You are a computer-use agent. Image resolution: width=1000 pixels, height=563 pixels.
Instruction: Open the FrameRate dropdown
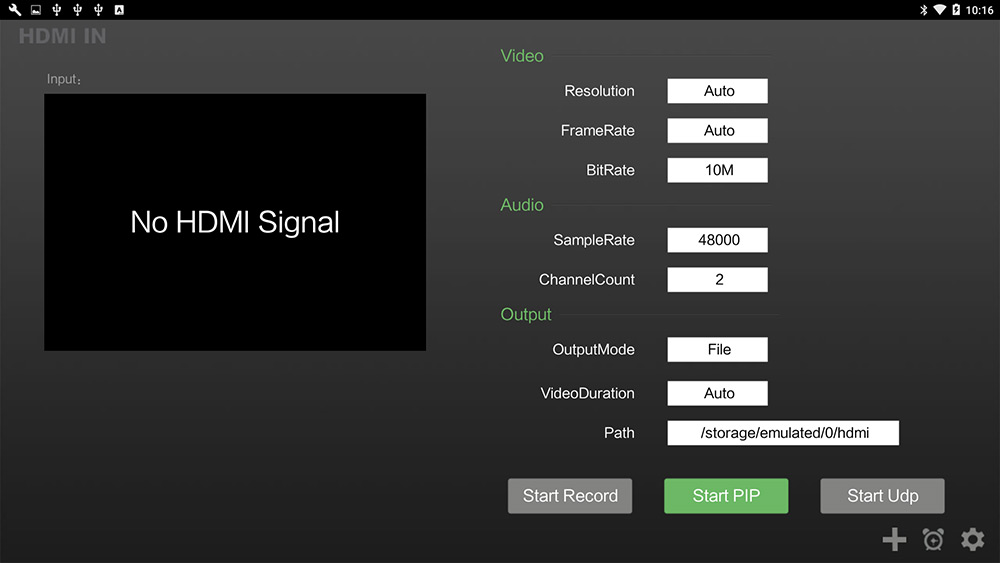pyautogui.click(x=717, y=131)
